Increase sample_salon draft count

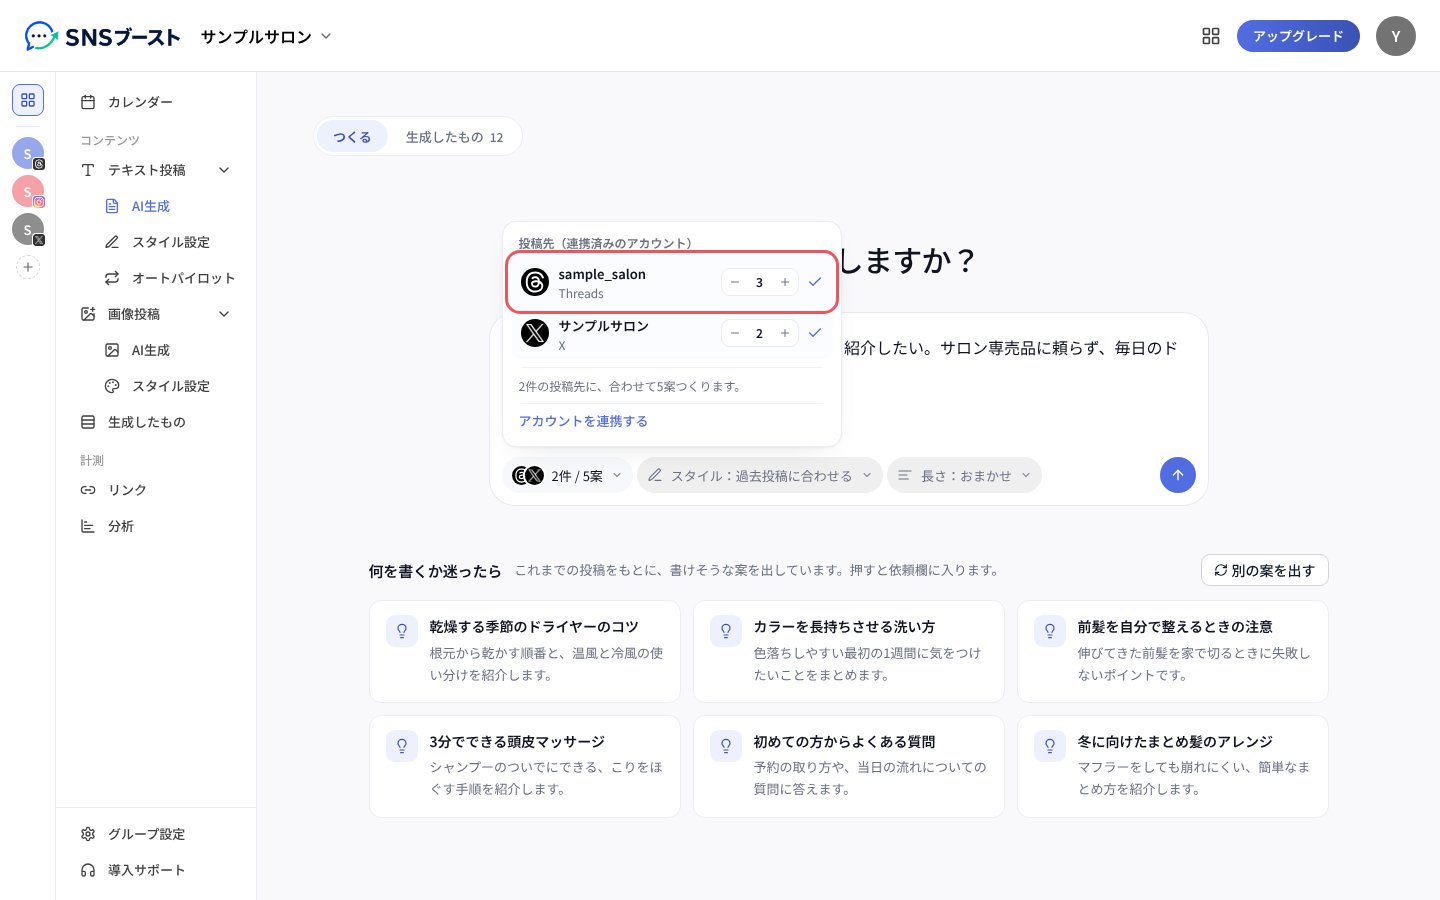click(x=785, y=282)
